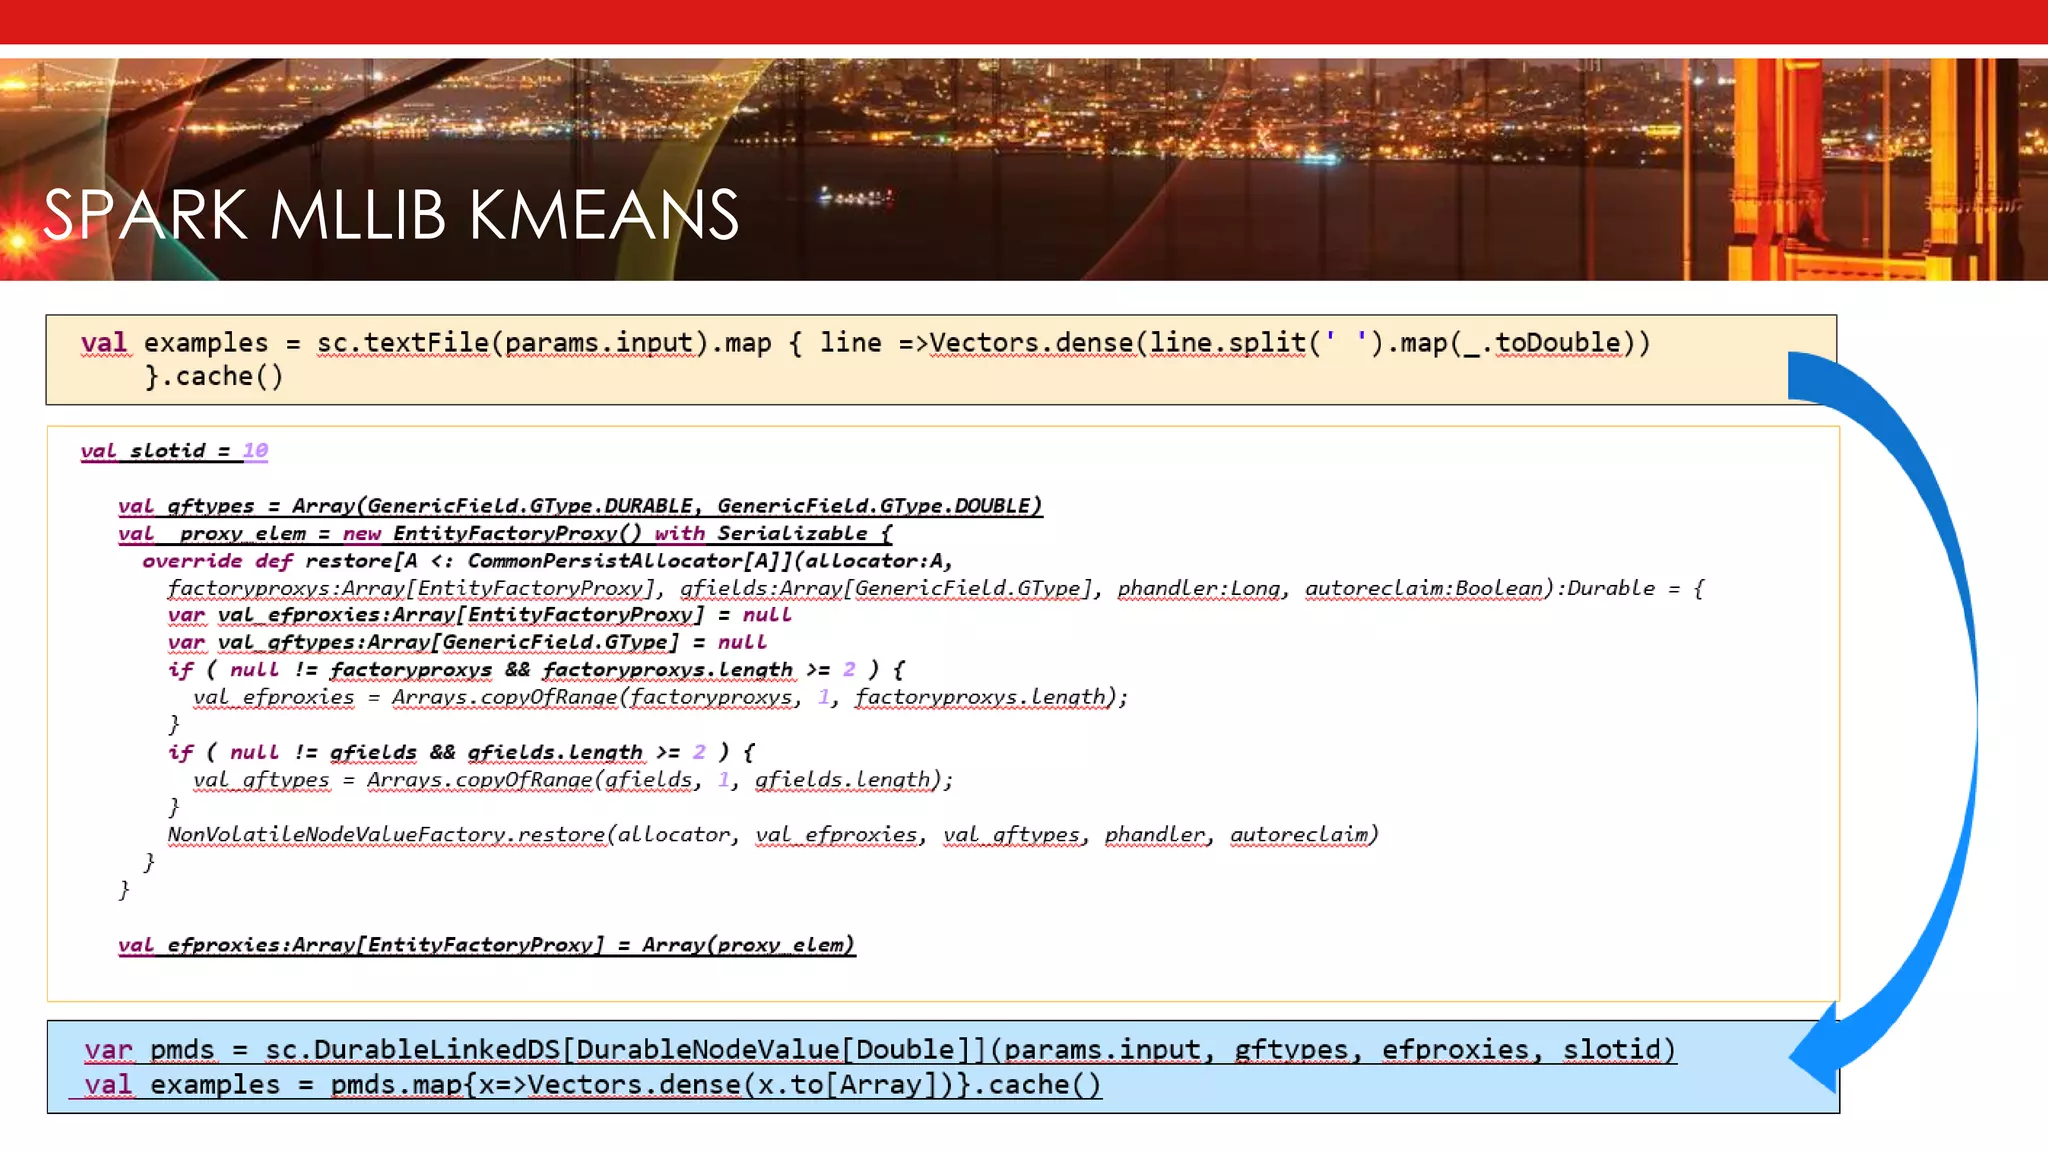2048x1152 pixels.
Task: Click the red banner at the slide top
Action: 1024,21
